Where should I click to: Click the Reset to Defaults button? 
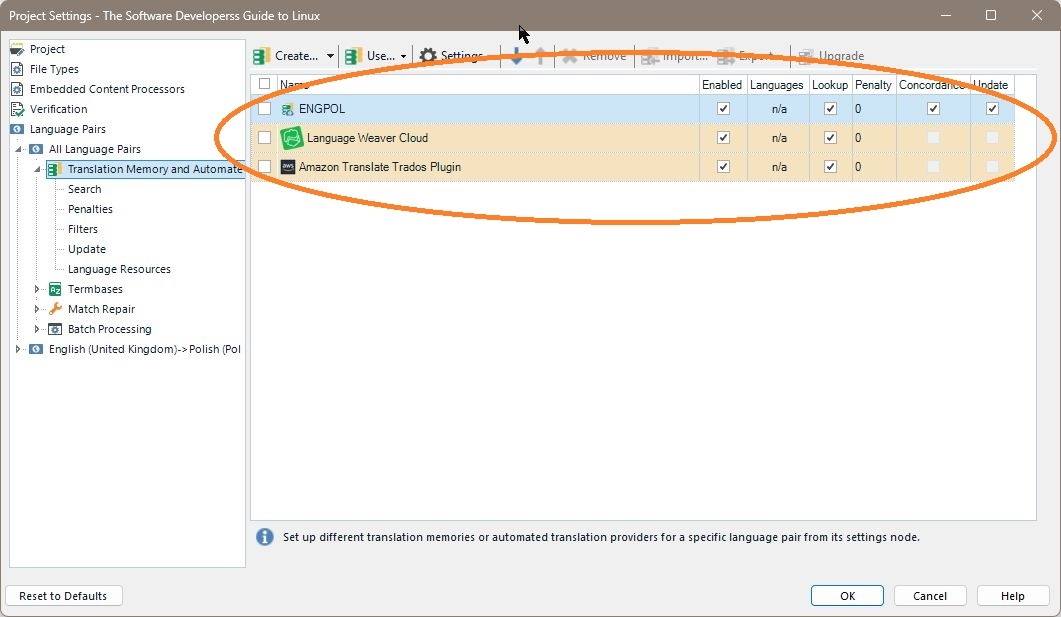pos(63,595)
